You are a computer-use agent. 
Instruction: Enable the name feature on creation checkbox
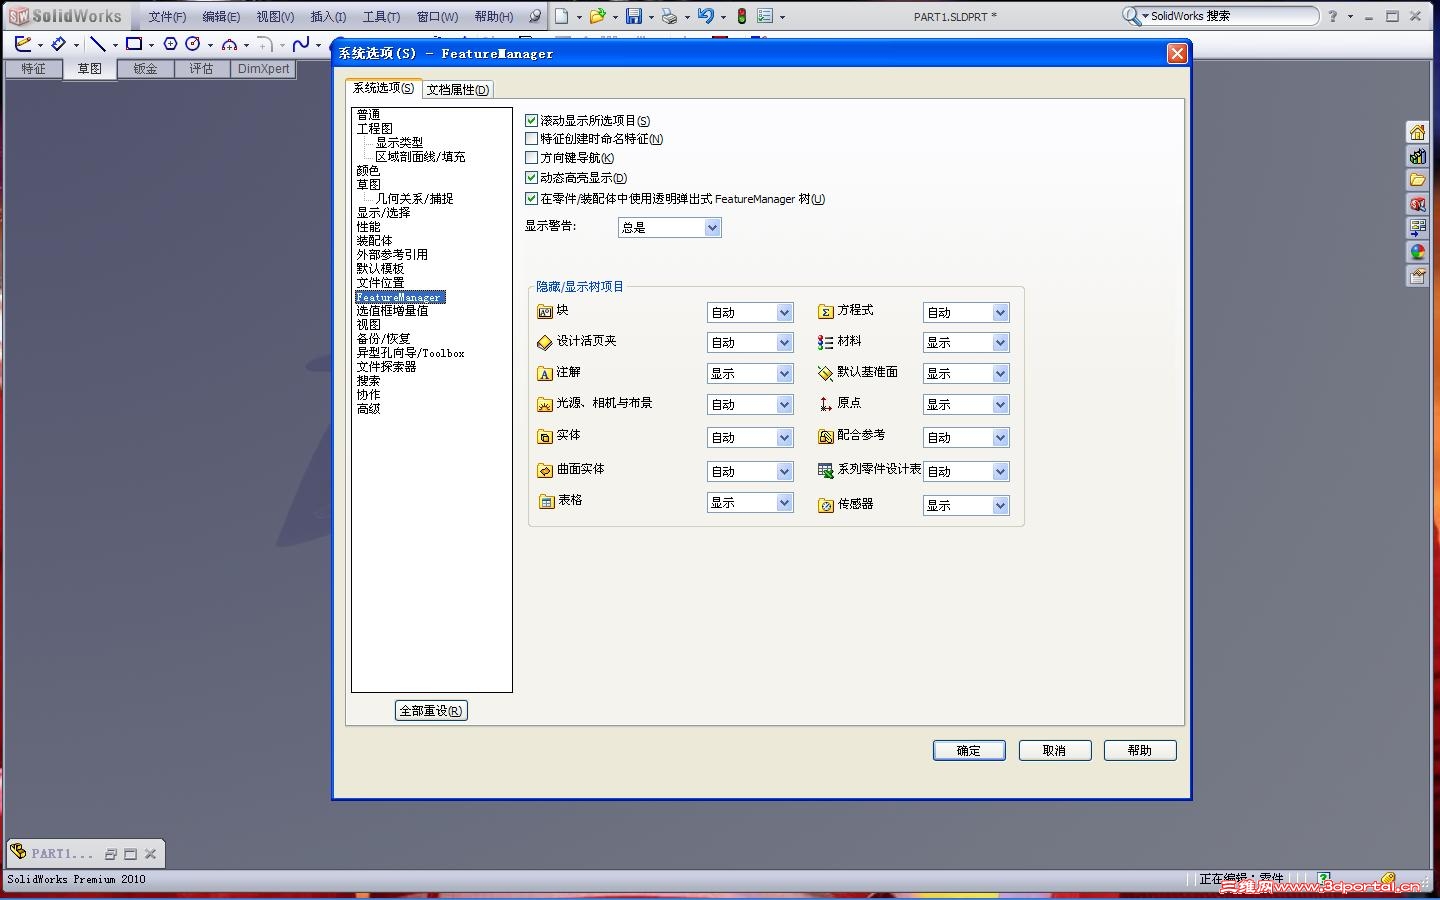coord(532,139)
